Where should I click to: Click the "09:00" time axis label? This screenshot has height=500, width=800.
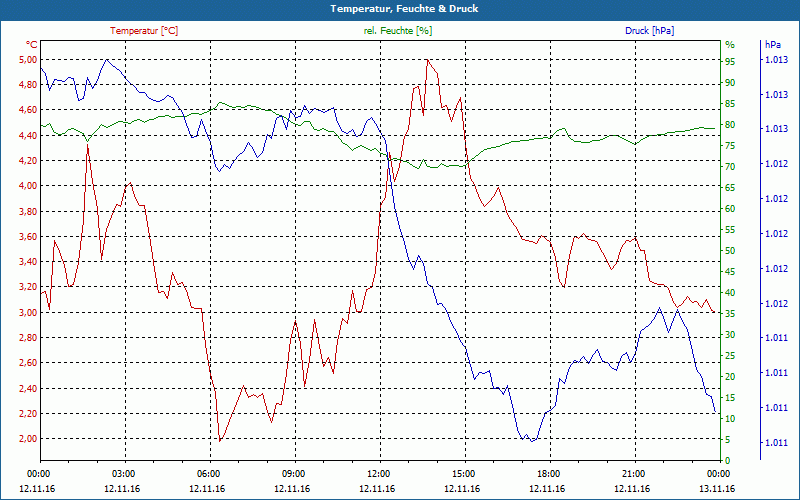[293, 474]
